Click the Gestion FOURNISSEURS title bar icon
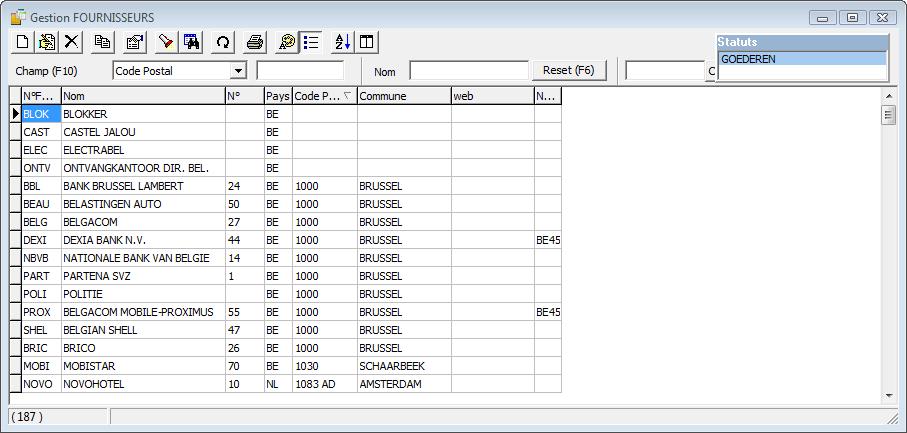The height and width of the screenshot is (433, 907). coord(19,17)
